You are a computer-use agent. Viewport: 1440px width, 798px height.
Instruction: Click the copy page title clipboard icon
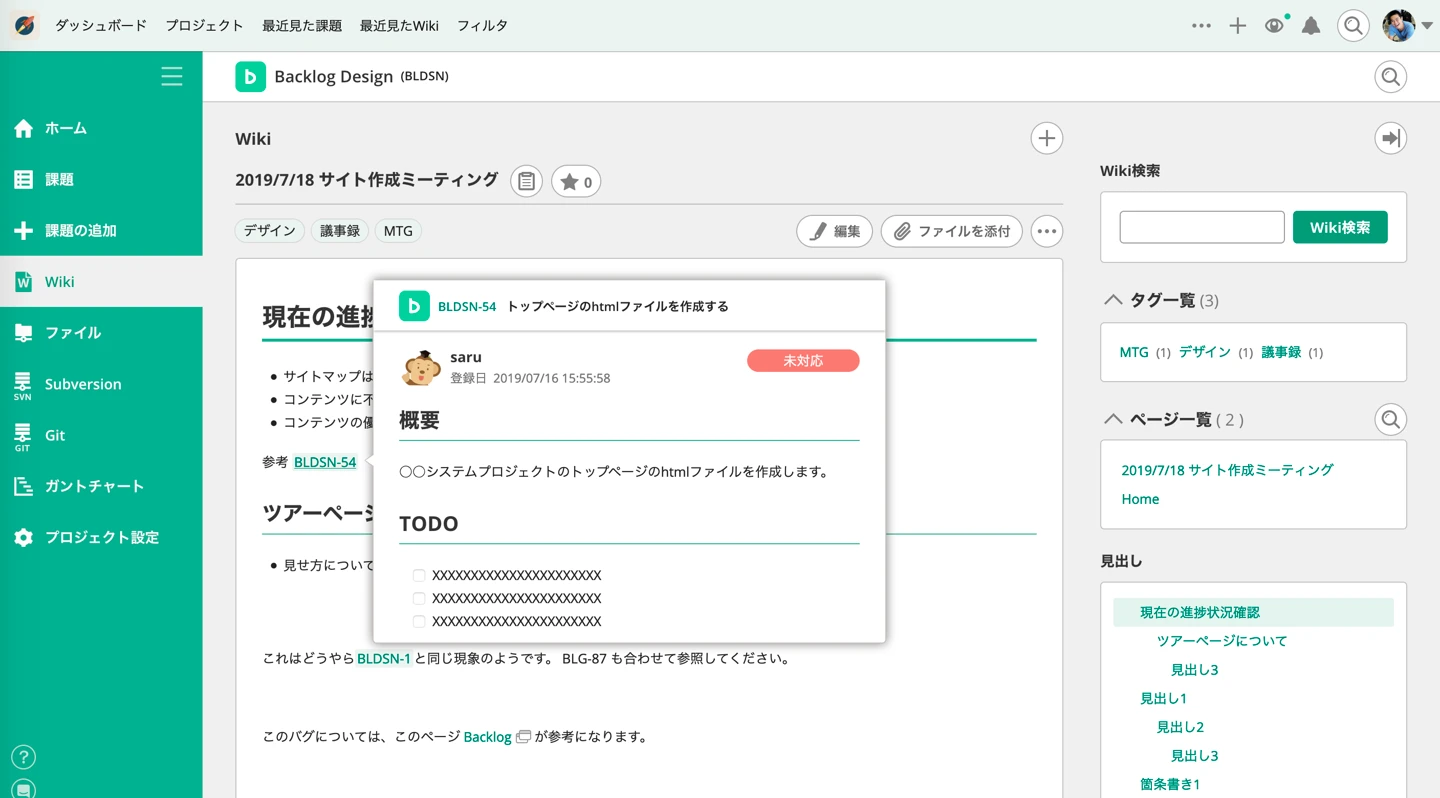pos(526,182)
